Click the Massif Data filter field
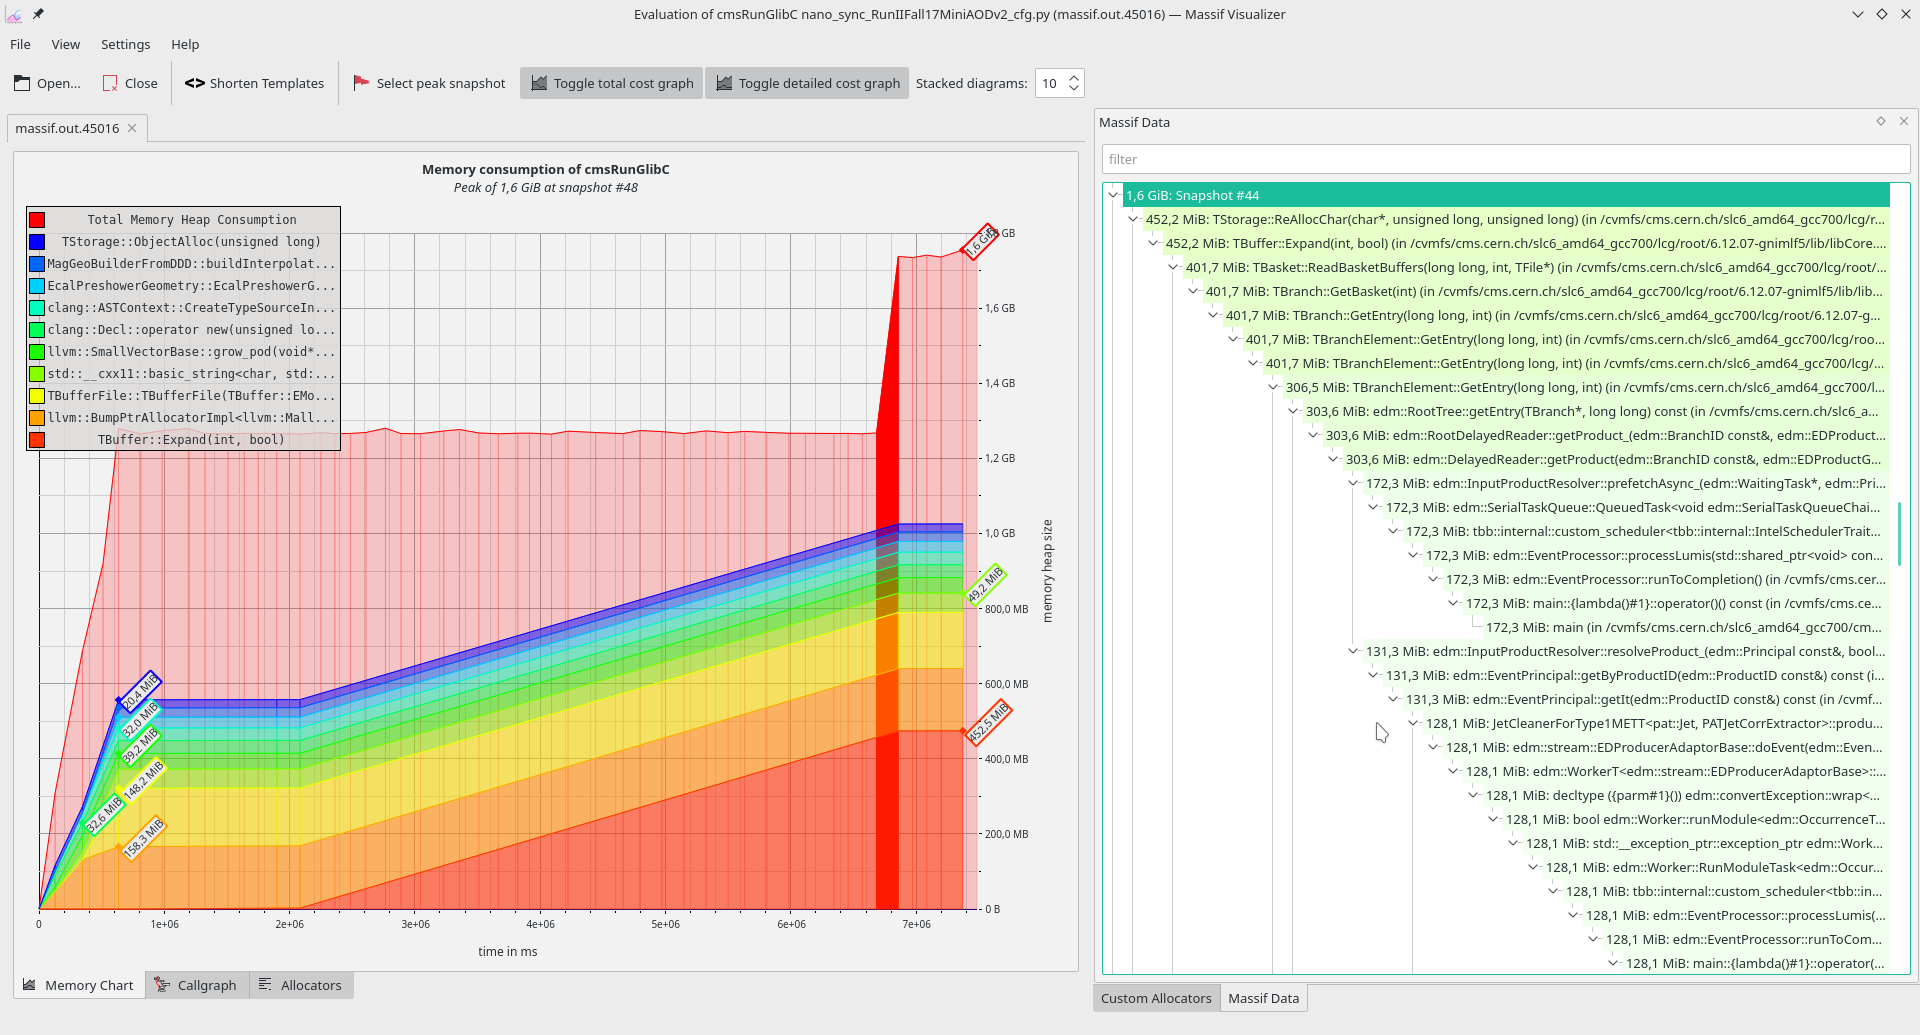This screenshot has height=1035, width=1920. coord(1506,159)
